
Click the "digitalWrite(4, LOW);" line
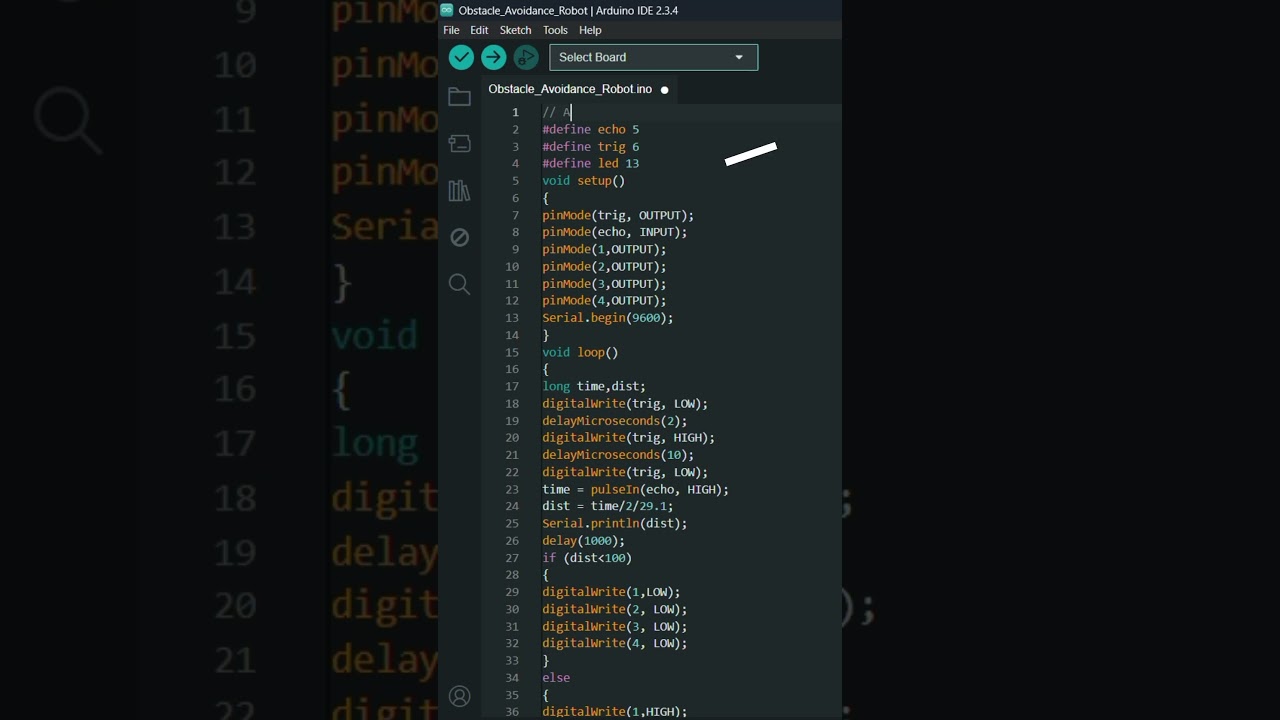(615, 643)
